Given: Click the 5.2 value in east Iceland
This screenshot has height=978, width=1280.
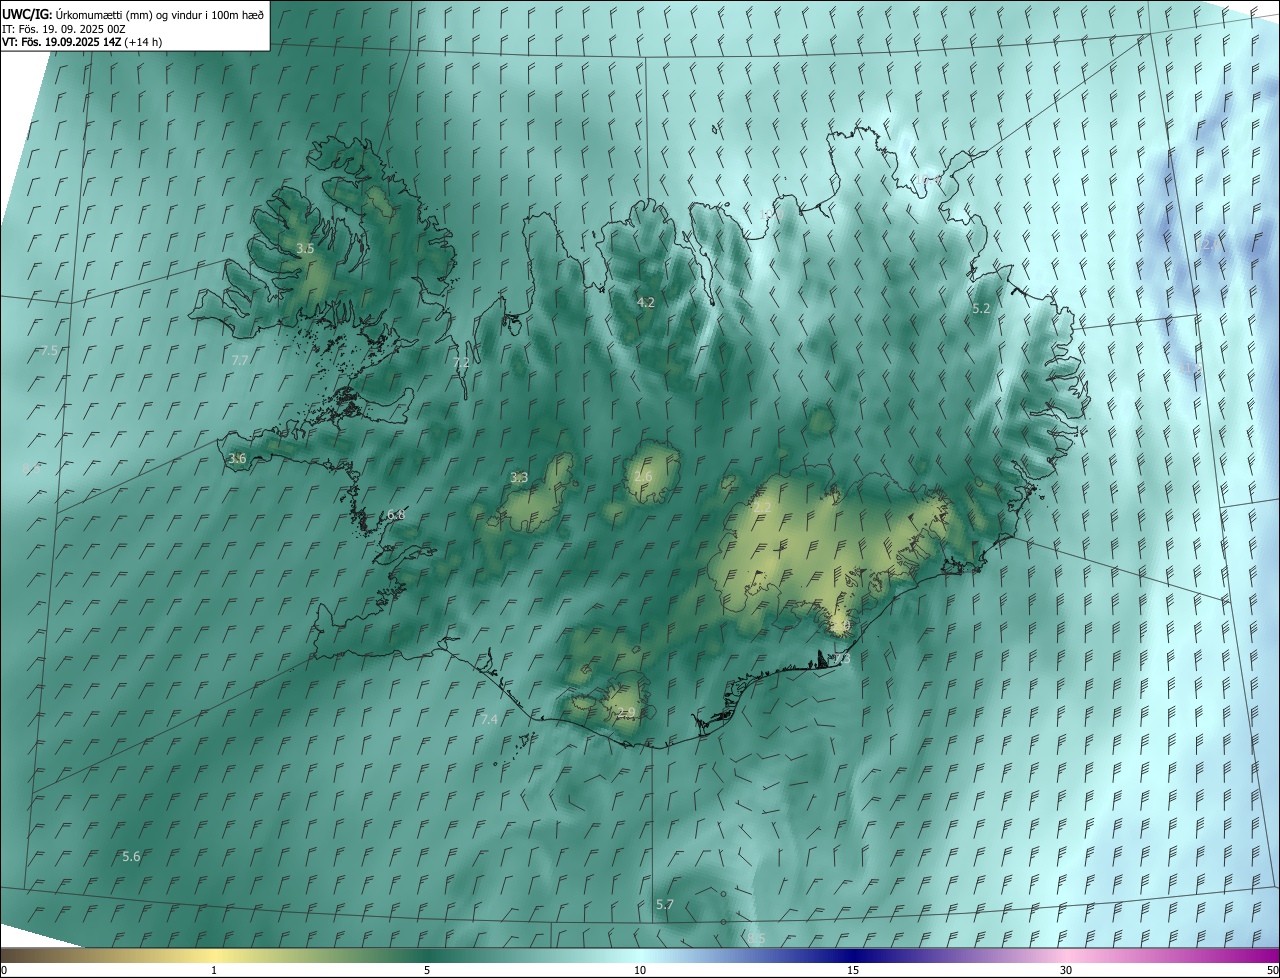Looking at the screenshot, I should (x=981, y=309).
